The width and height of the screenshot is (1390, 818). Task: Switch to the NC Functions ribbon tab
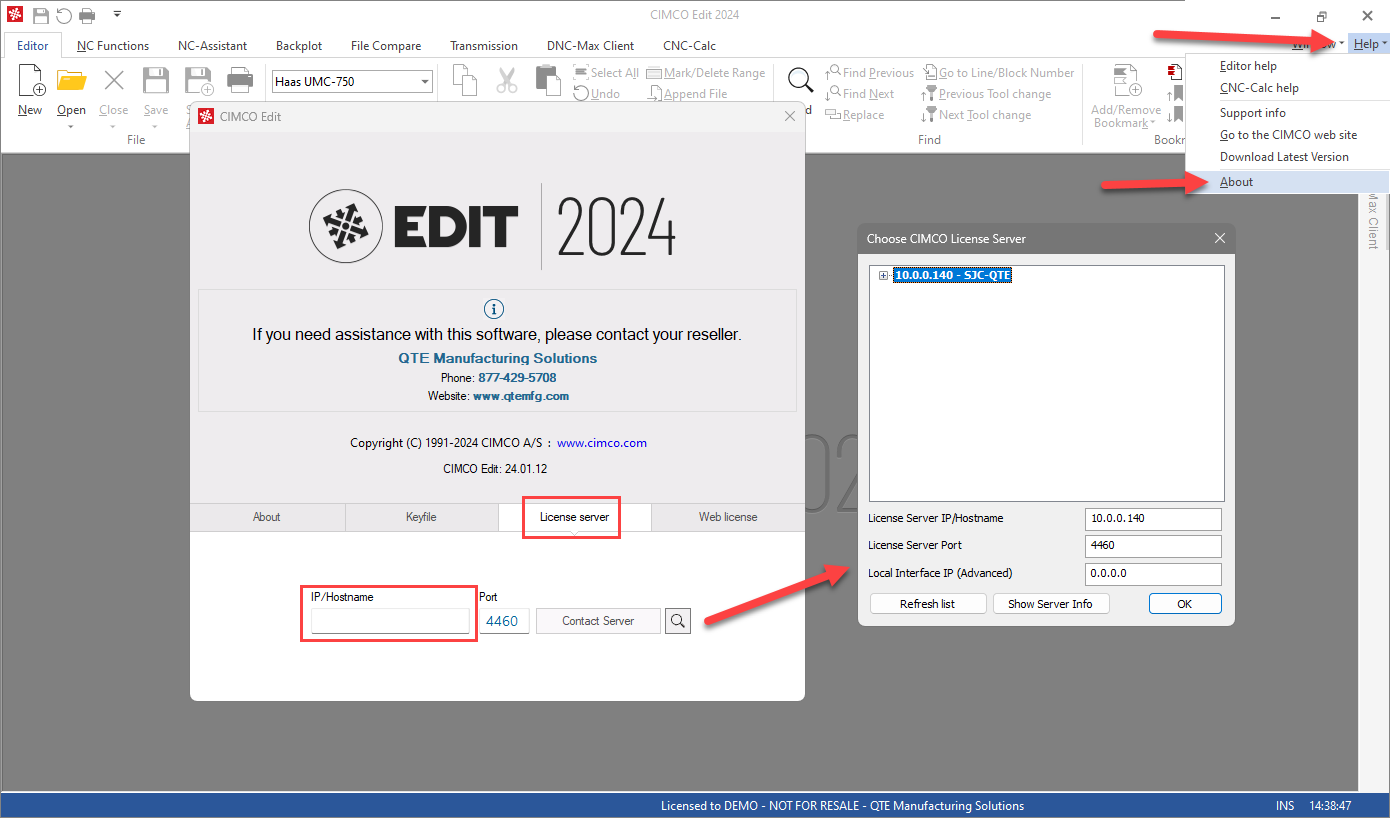(113, 46)
